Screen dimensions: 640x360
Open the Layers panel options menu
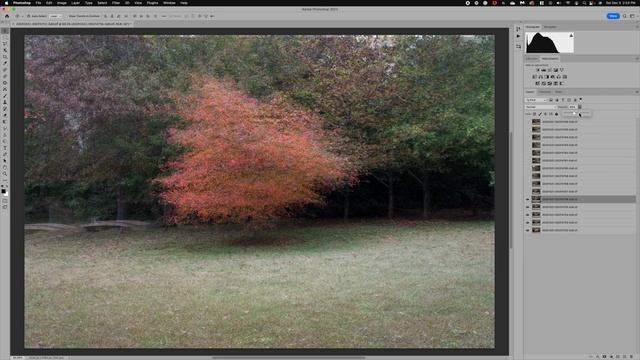point(637,92)
